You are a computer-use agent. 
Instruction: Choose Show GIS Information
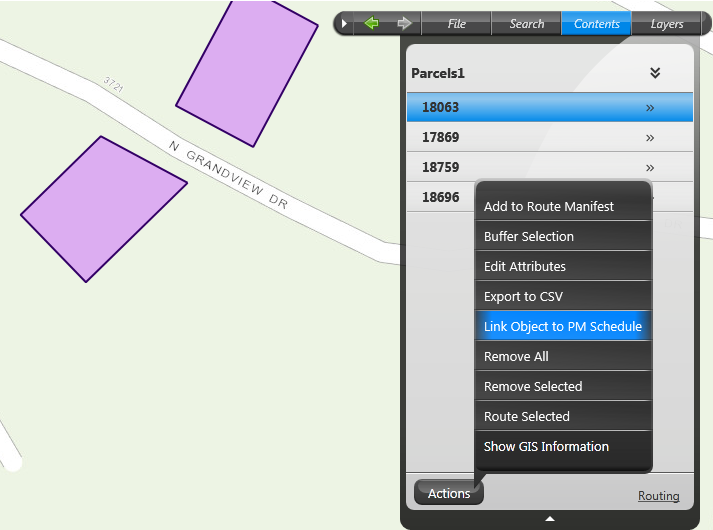(x=546, y=447)
